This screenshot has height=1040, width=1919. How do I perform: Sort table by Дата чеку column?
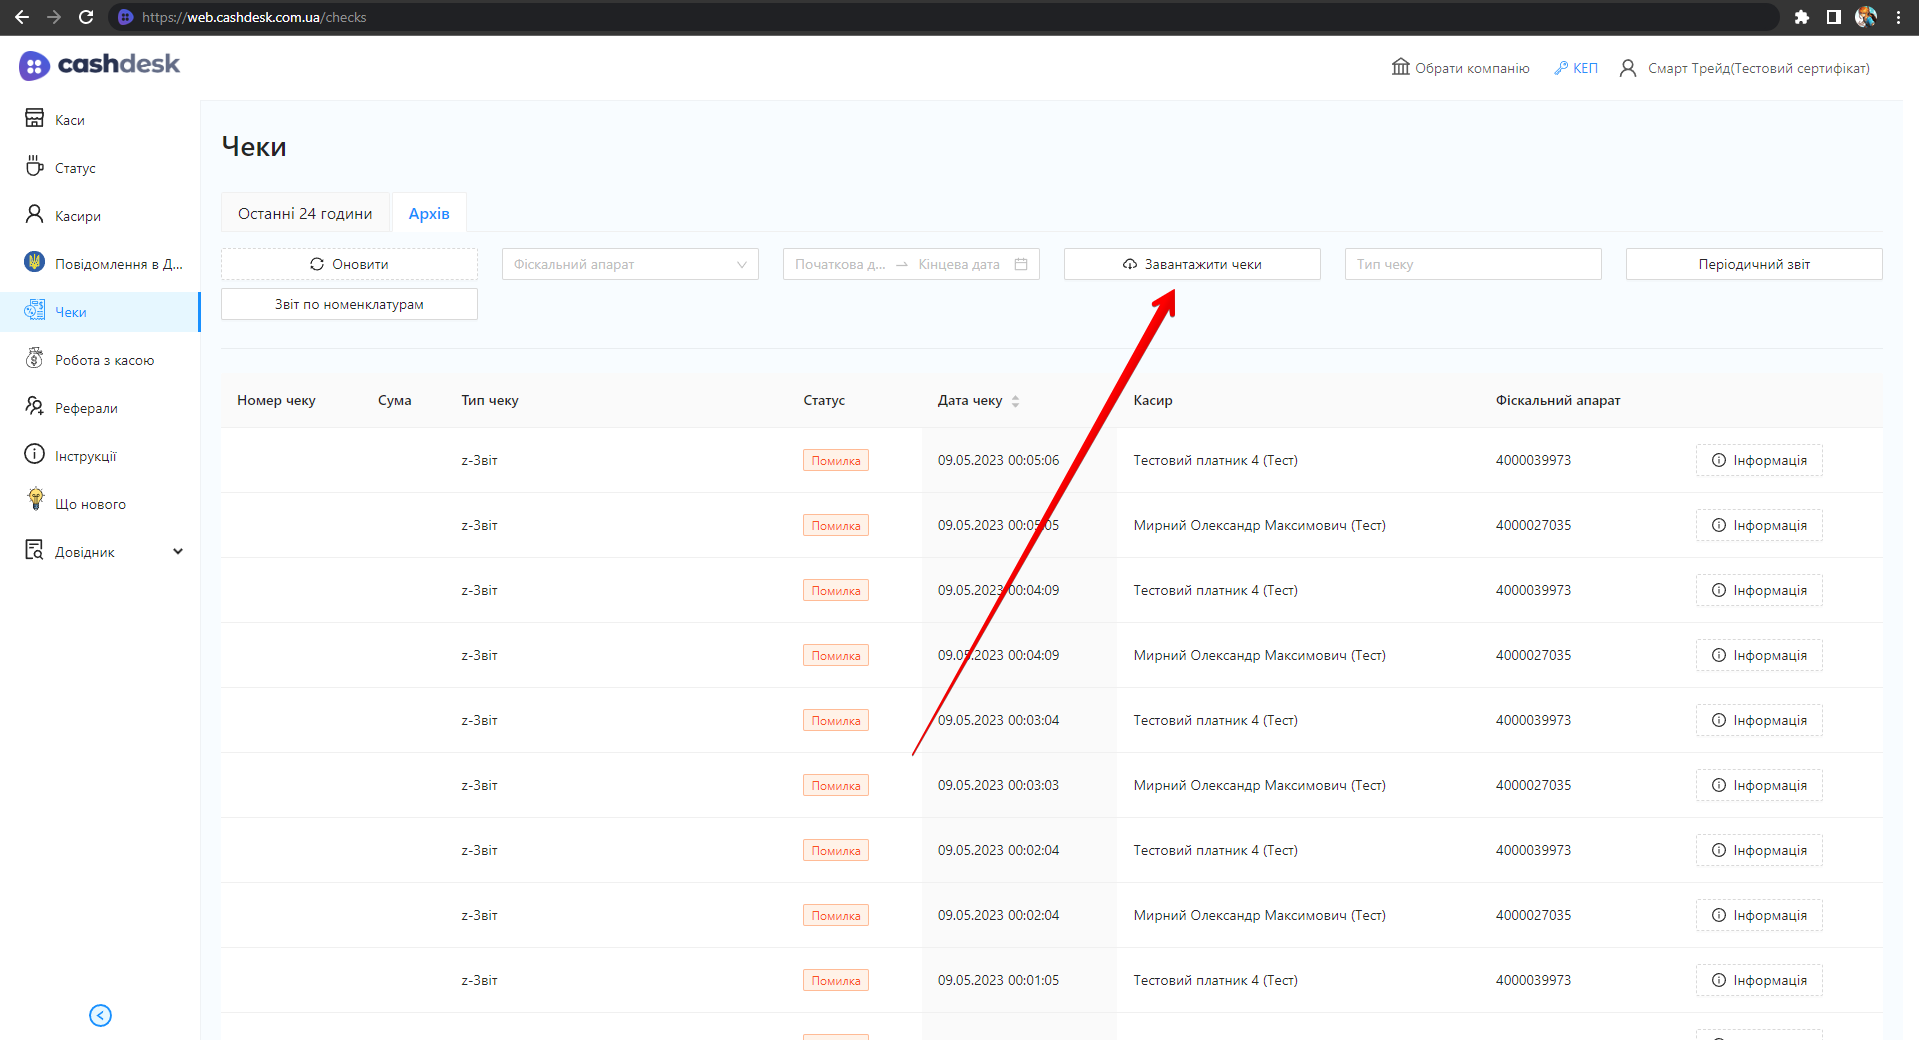(x=1015, y=401)
